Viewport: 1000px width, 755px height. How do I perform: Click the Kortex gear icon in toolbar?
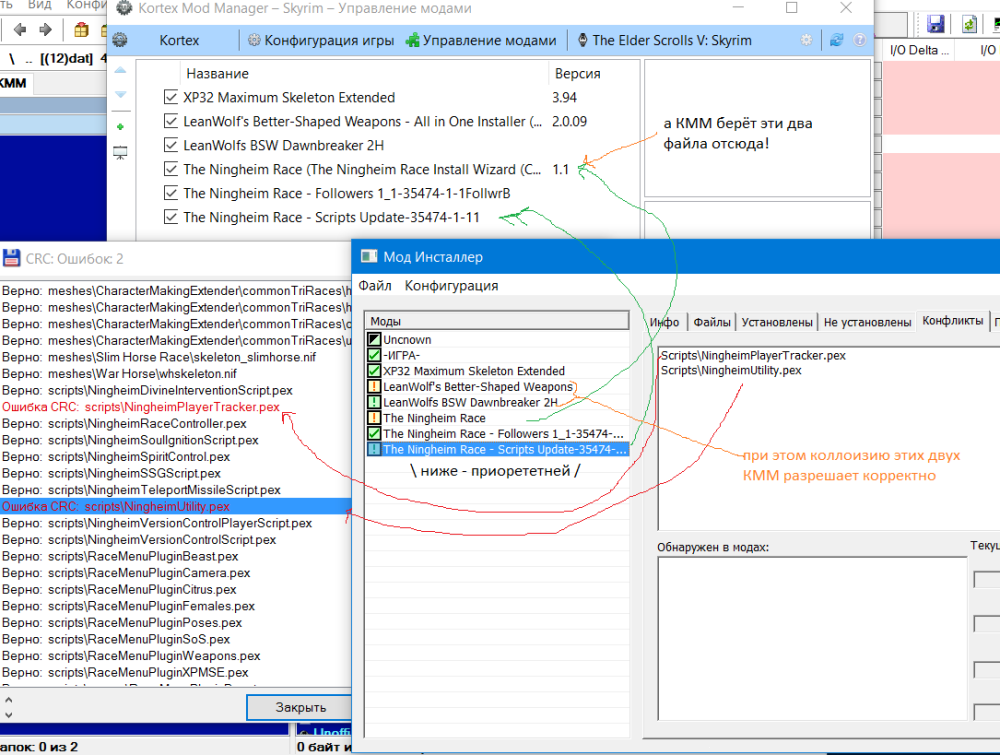click(x=120, y=40)
